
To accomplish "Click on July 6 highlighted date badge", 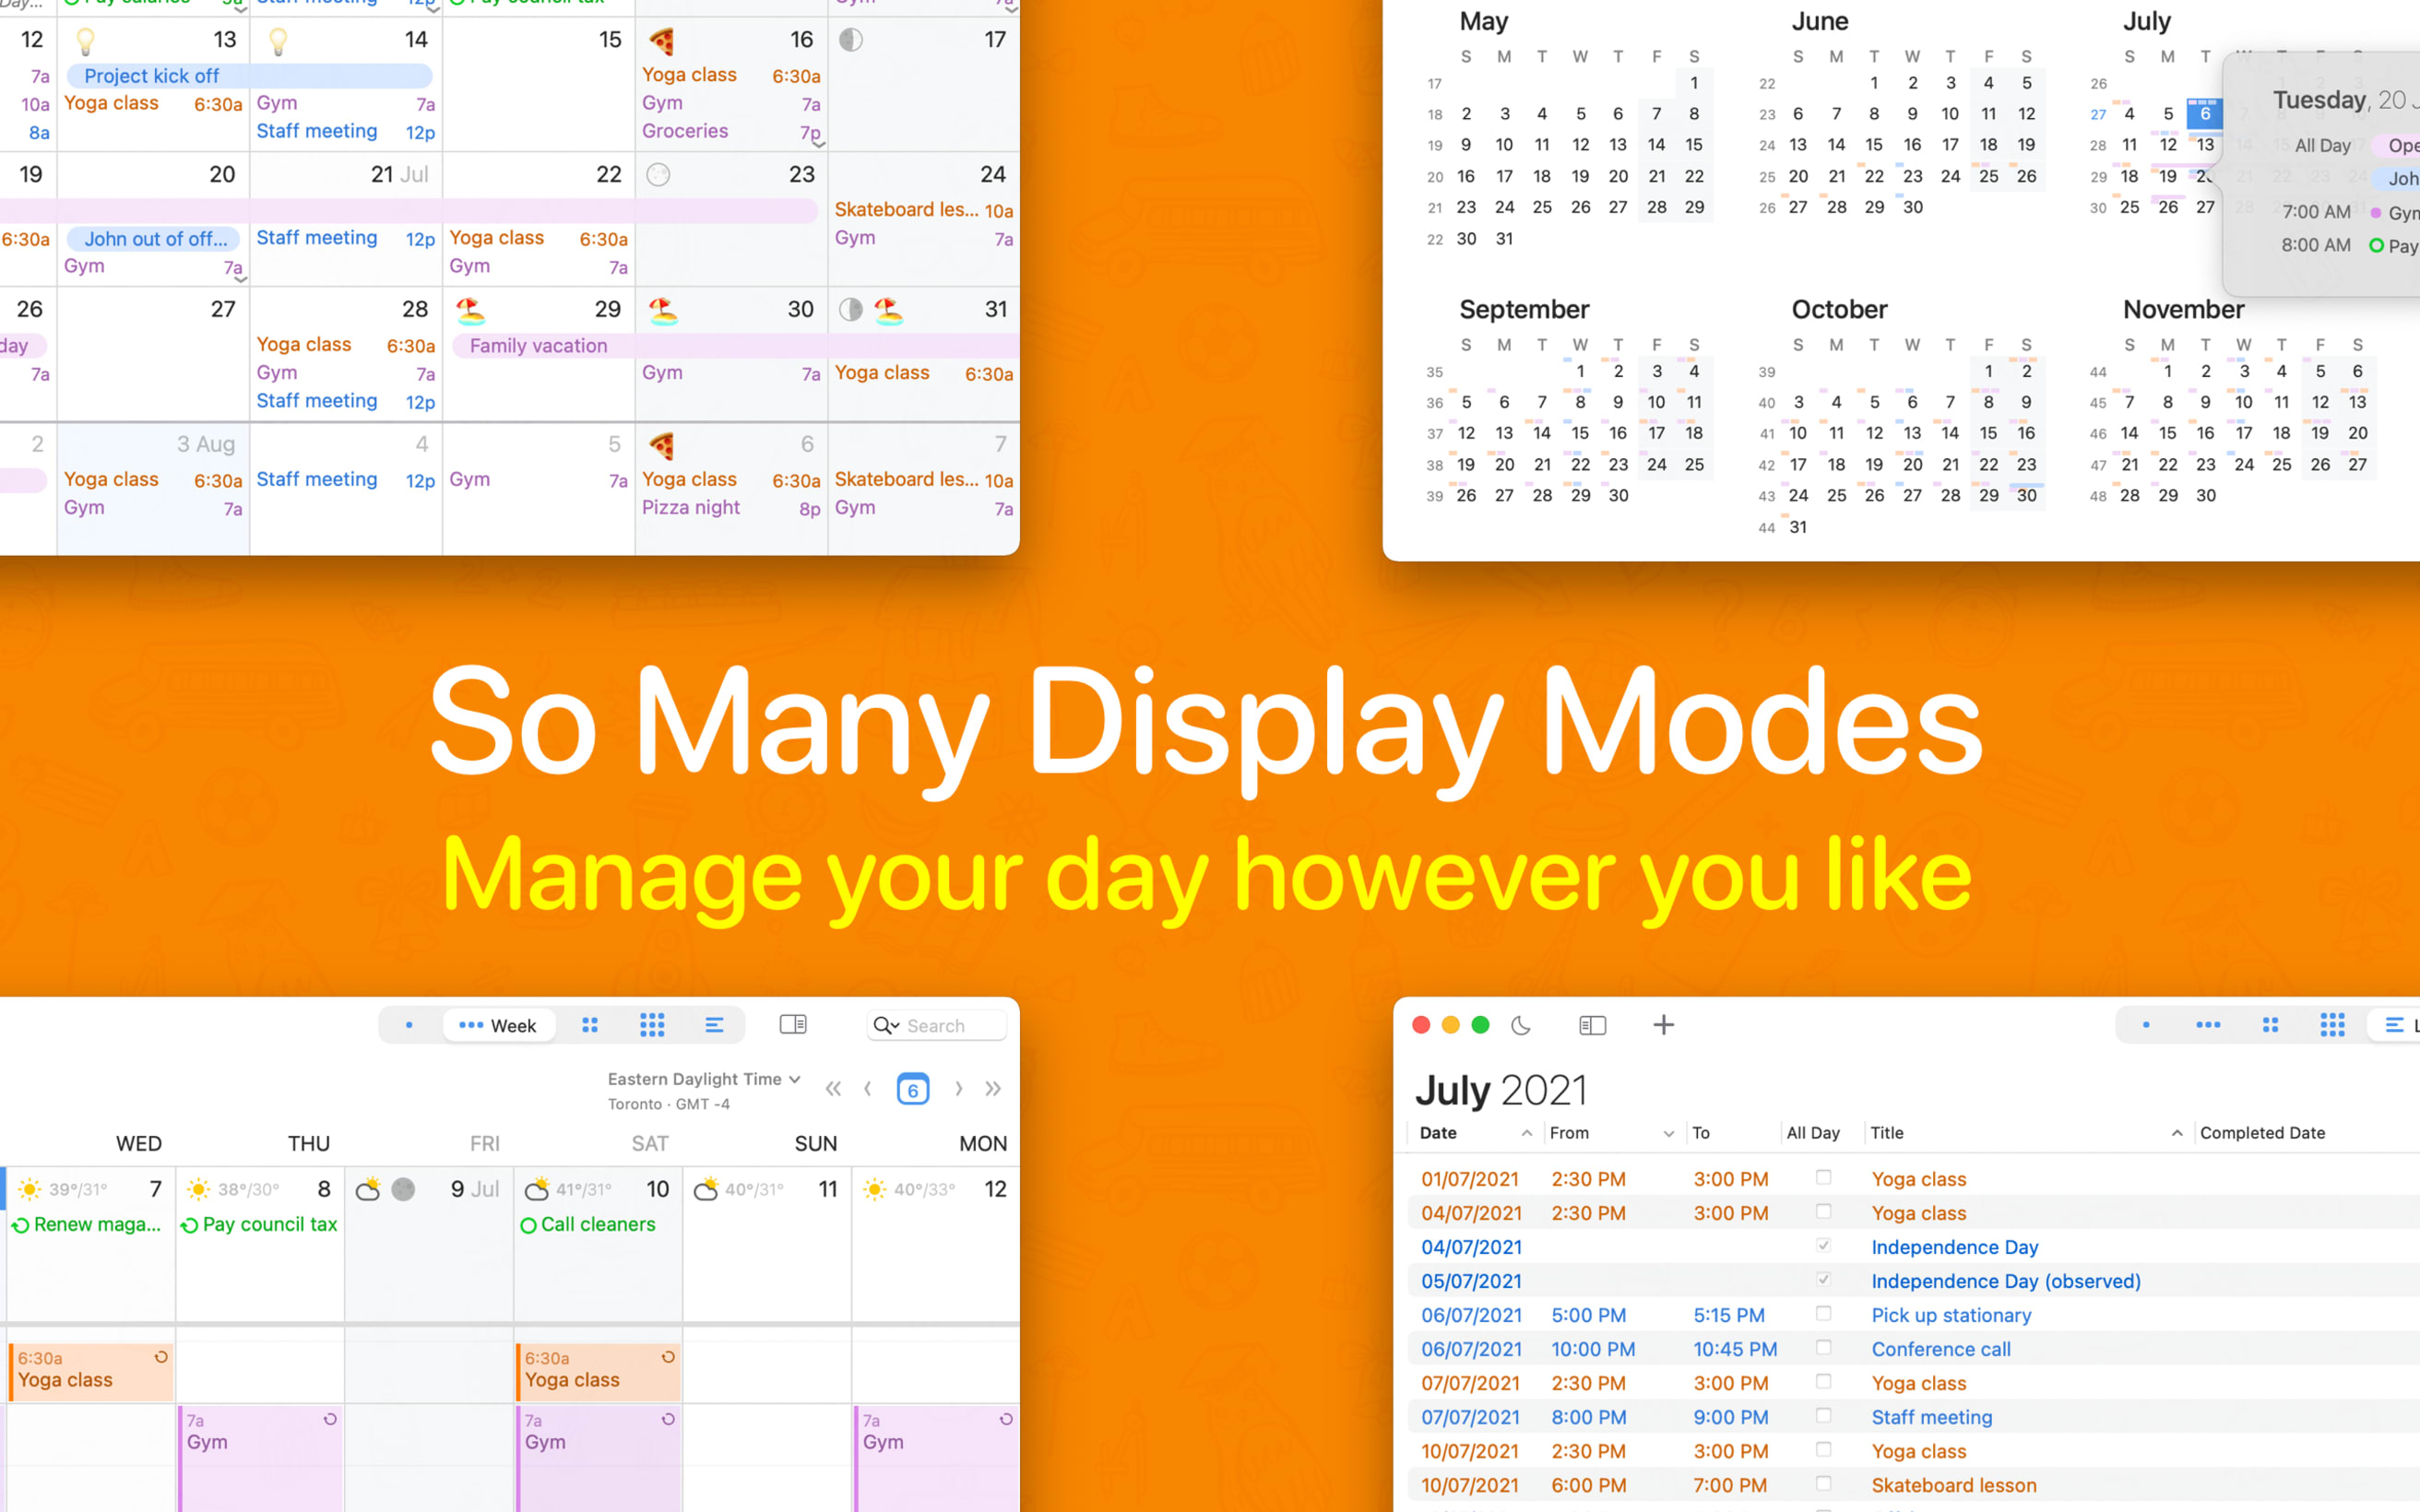I will coord(2202,113).
